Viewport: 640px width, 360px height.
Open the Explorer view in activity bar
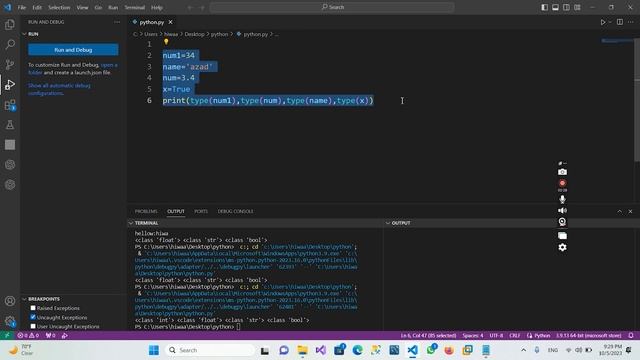point(10,24)
